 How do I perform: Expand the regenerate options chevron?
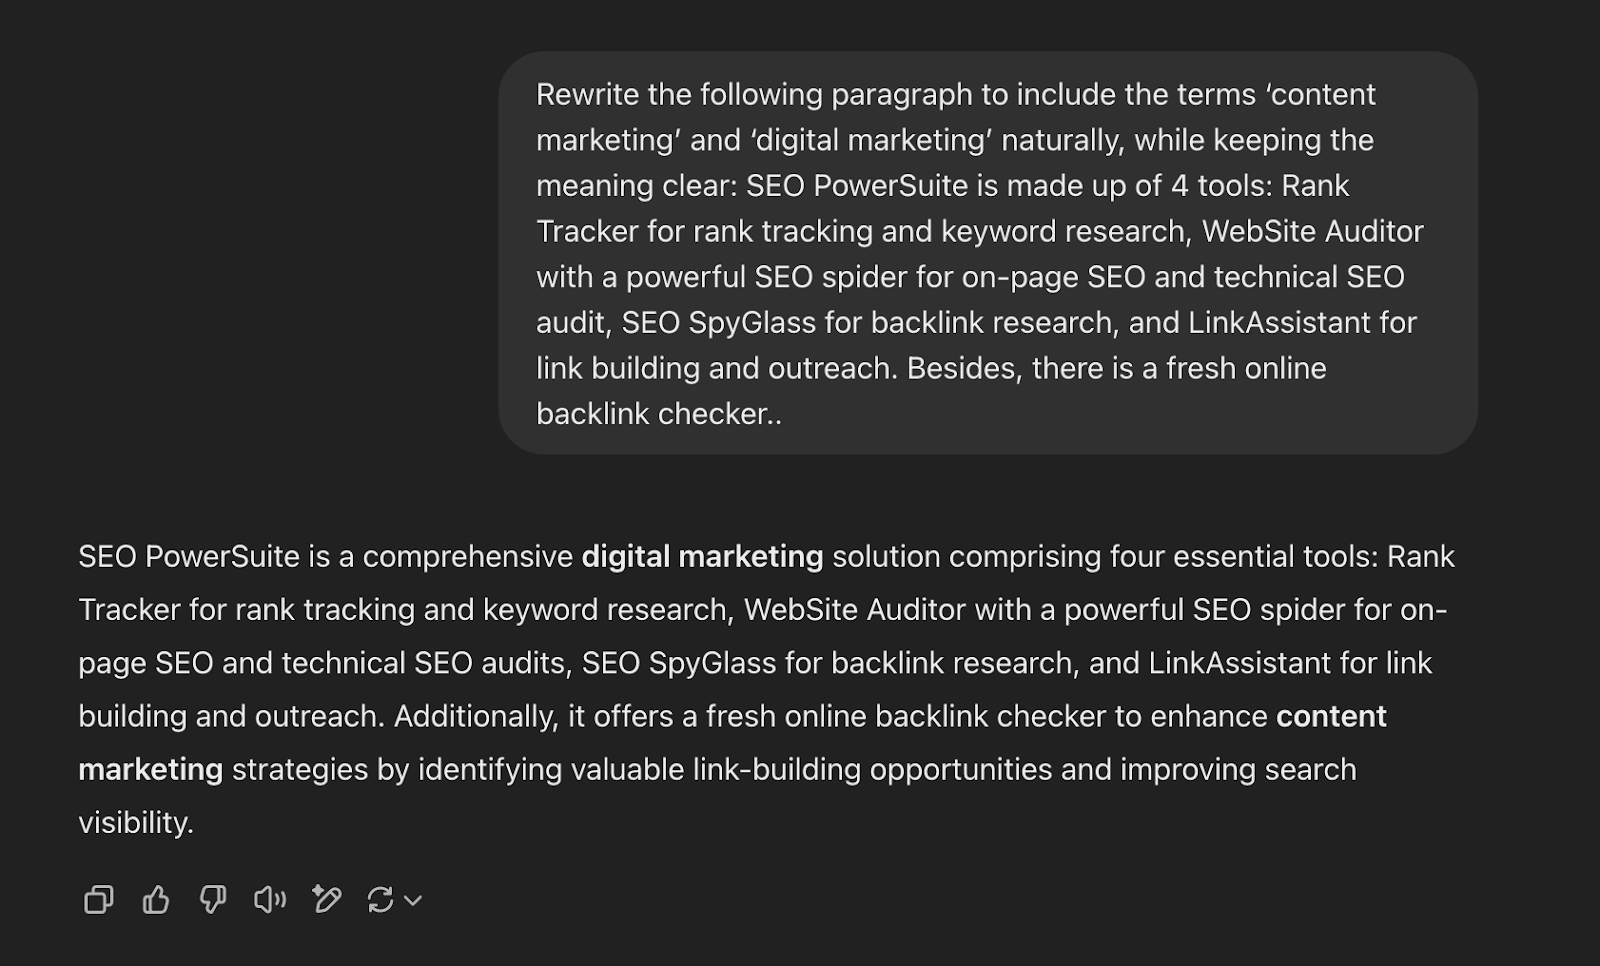(413, 901)
